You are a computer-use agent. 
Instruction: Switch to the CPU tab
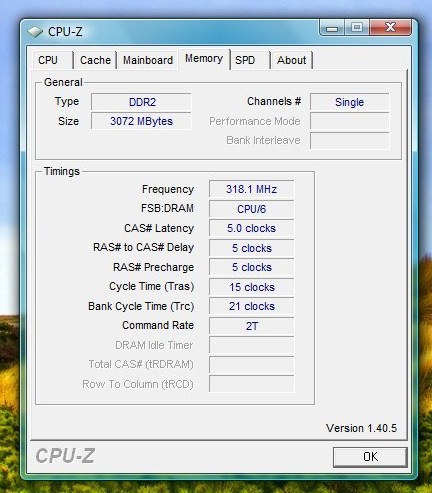tap(53, 60)
